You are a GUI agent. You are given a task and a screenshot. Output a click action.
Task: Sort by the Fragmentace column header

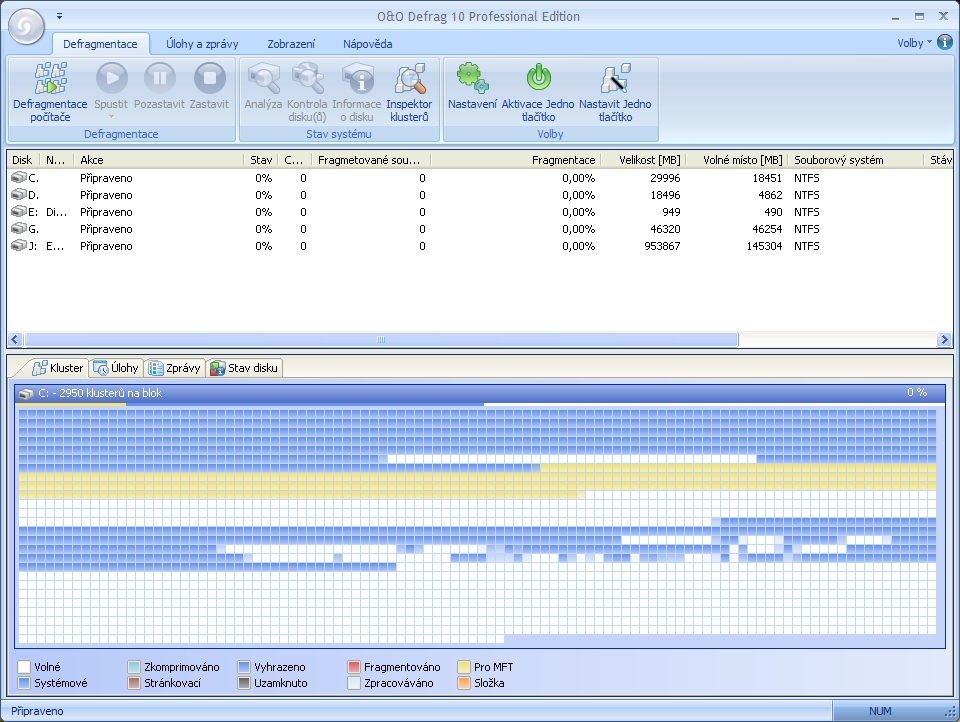click(x=516, y=160)
